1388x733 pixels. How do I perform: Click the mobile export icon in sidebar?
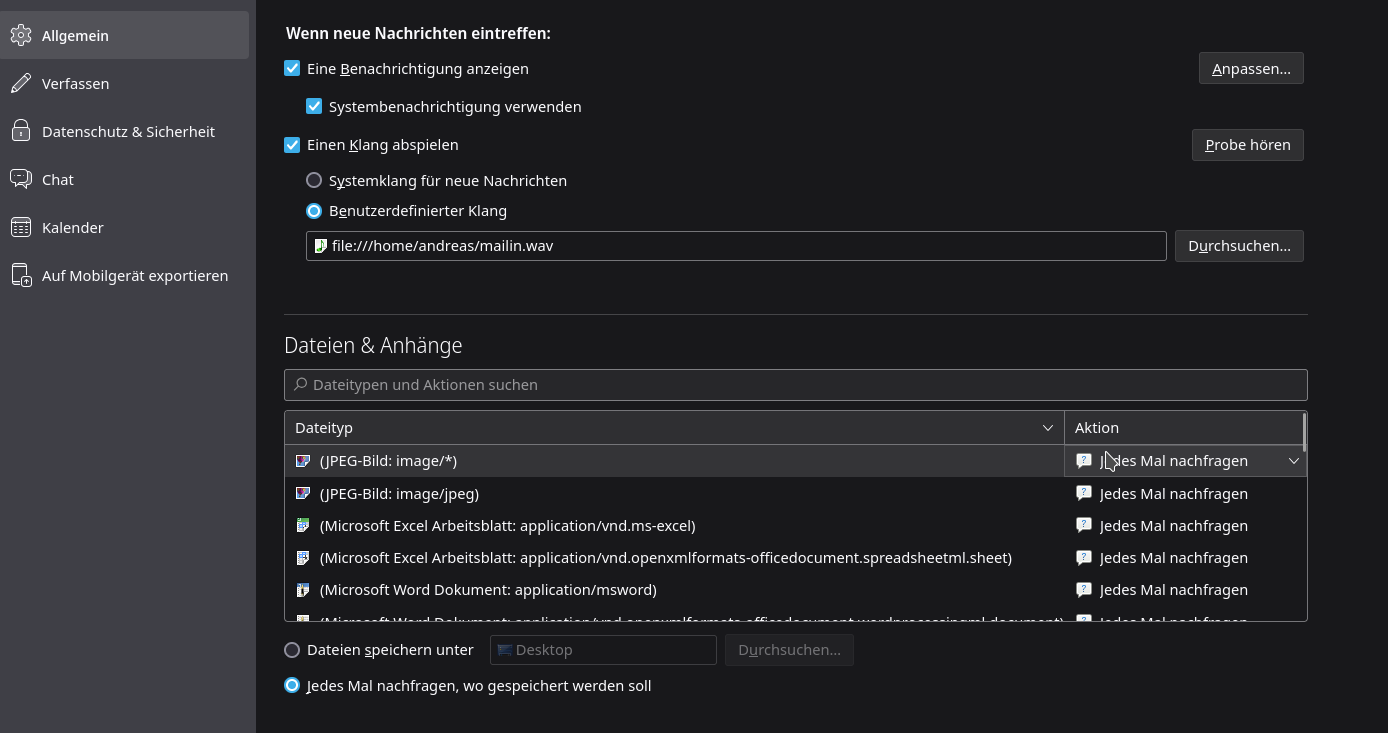click(21, 275)
